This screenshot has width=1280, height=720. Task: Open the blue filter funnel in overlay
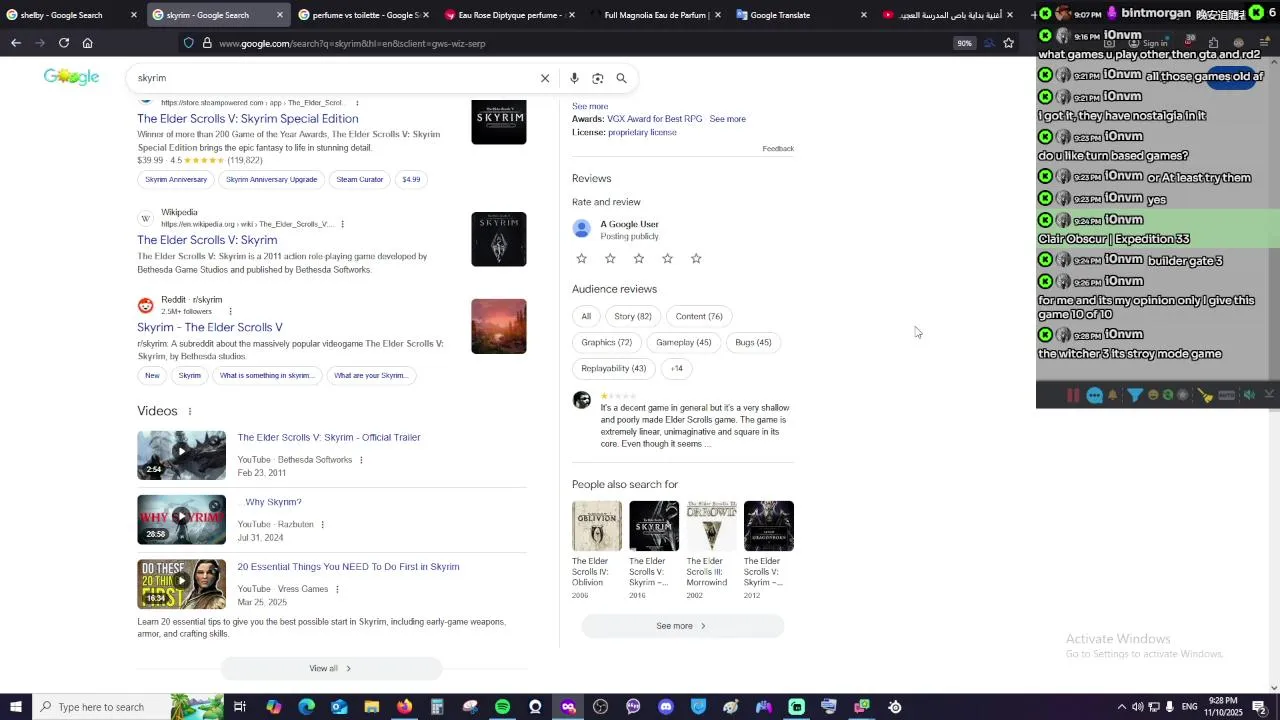[1135, 395]
